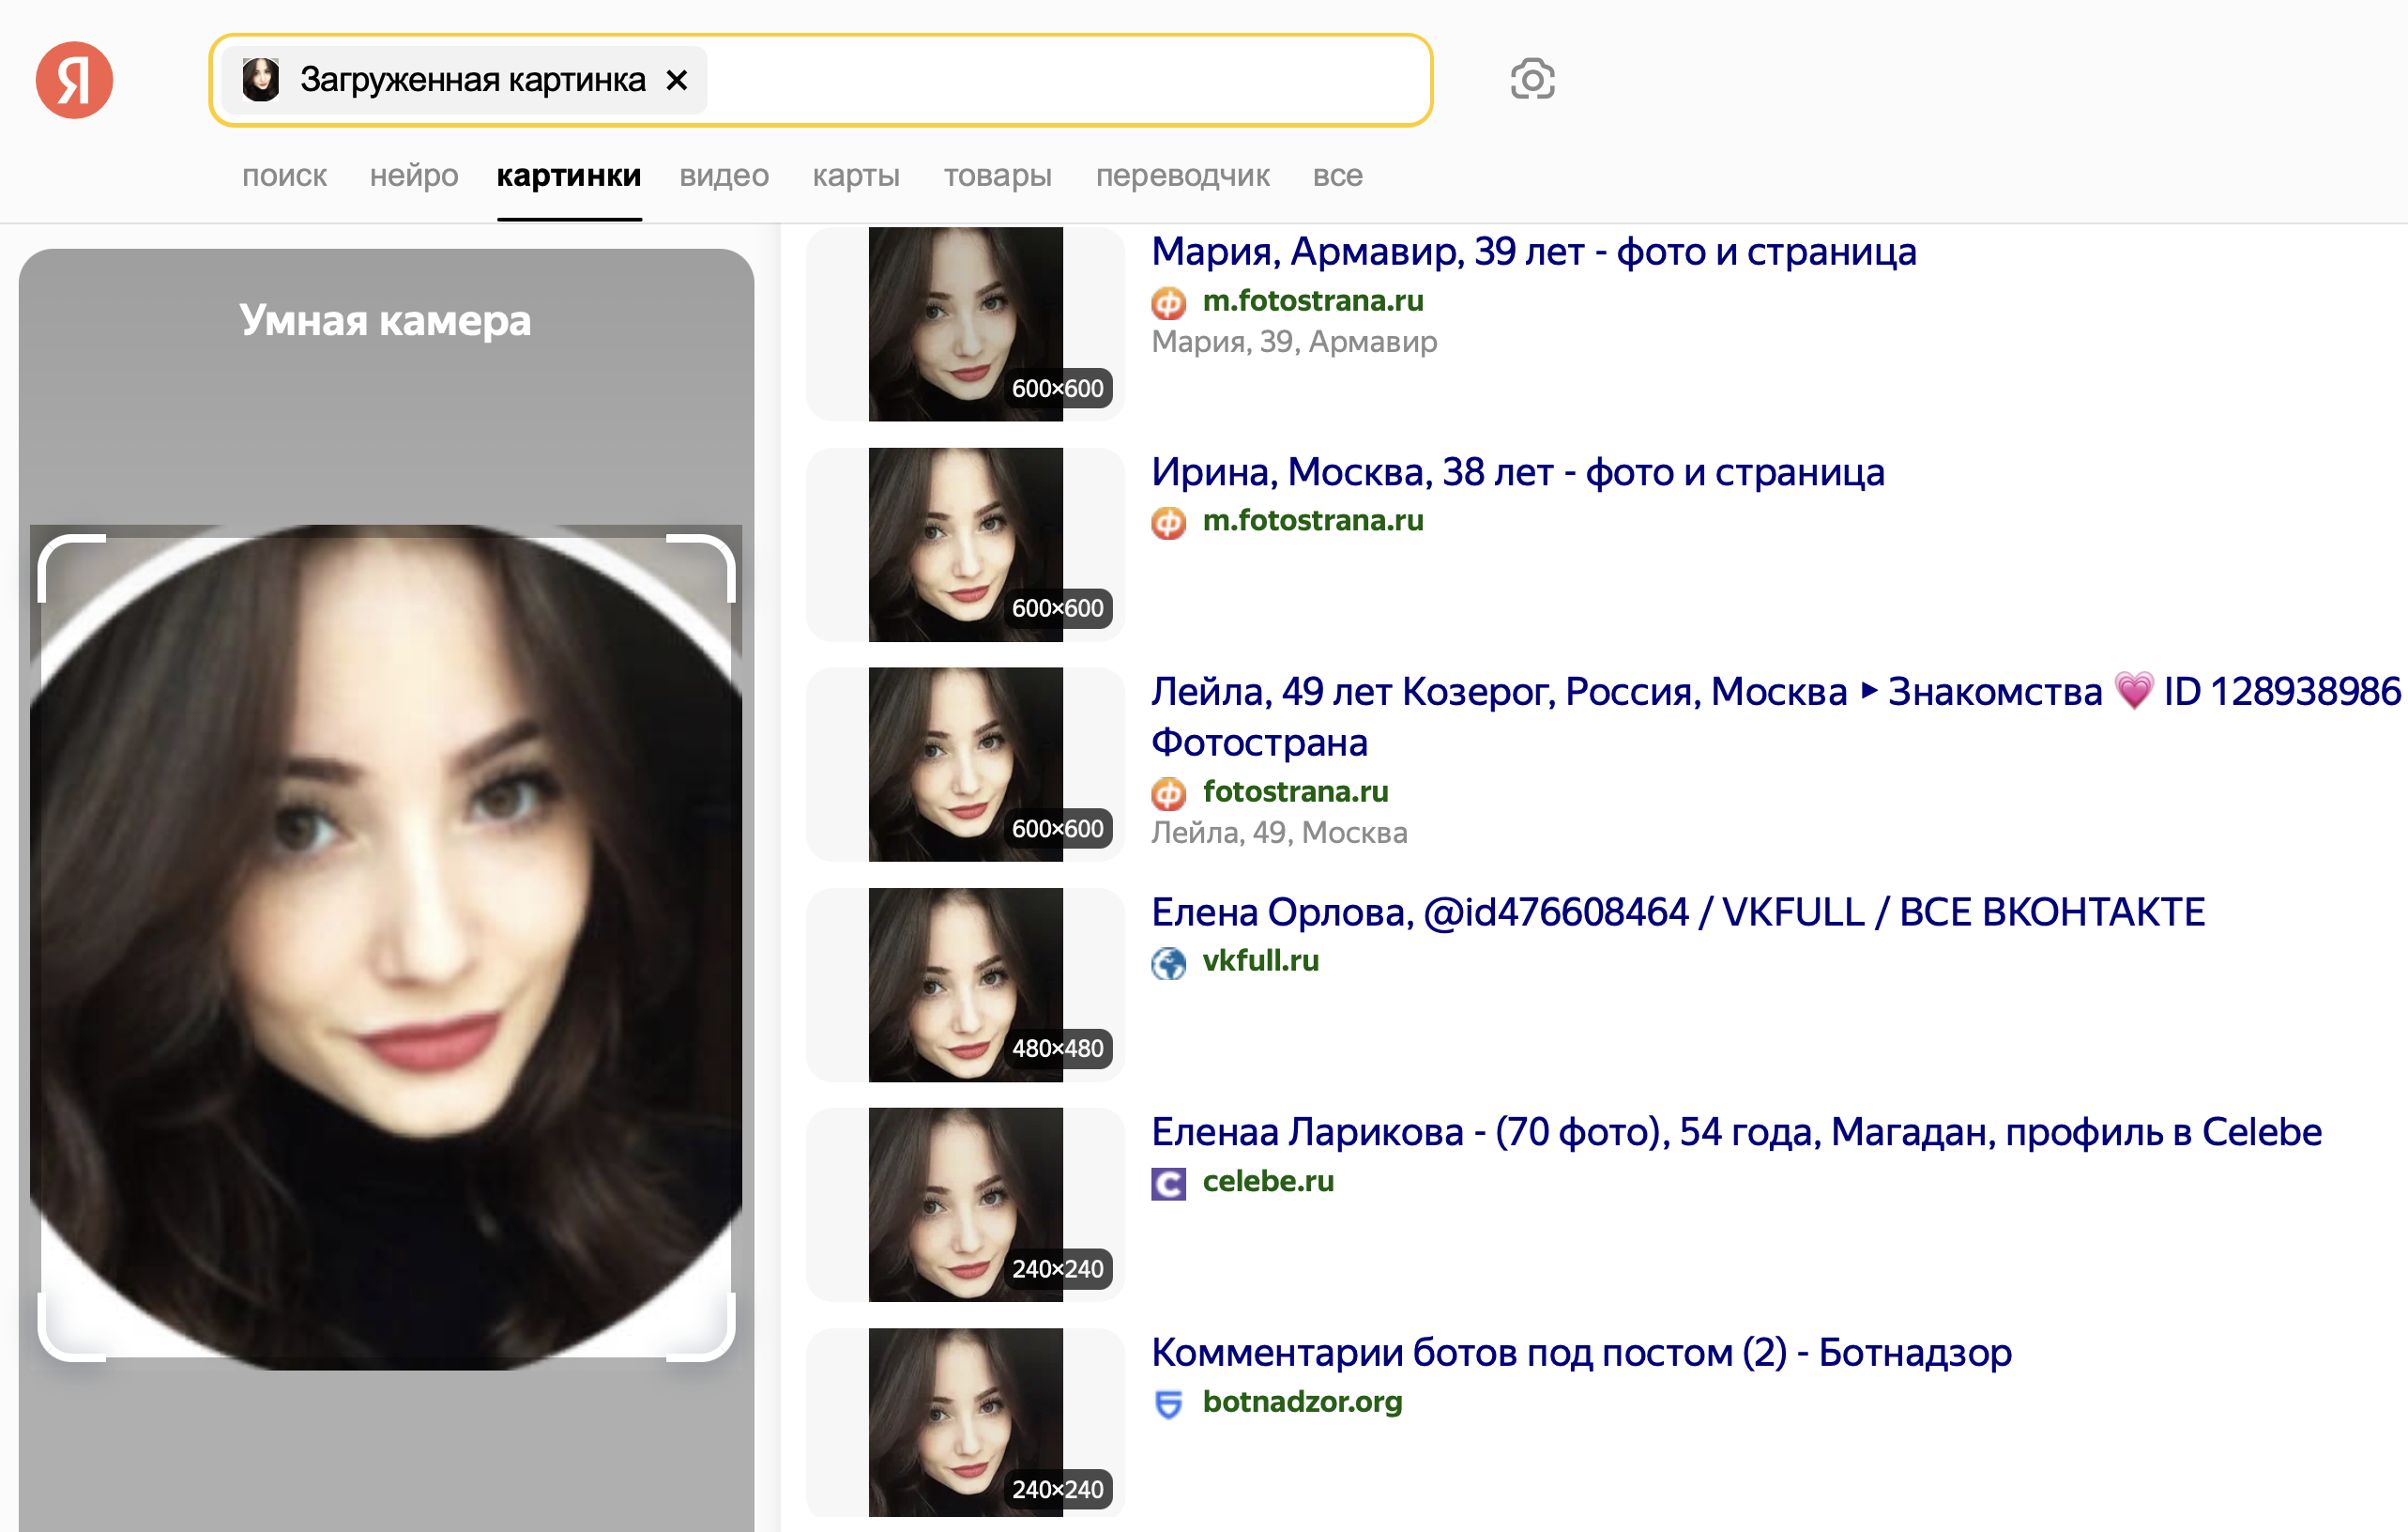Click m.fotostrana.ru under the Ирина result

(x=1313, y=520)
